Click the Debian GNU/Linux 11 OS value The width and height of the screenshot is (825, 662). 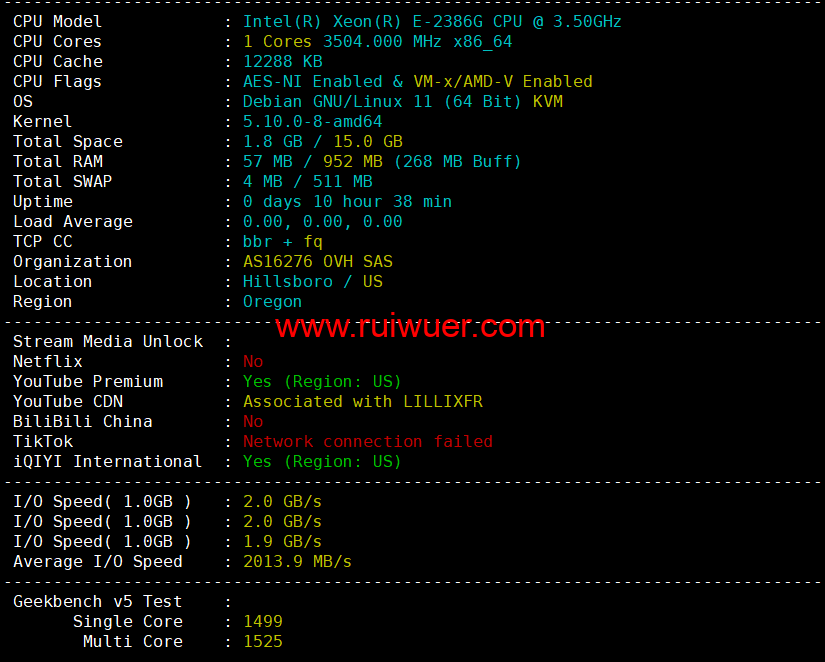[403, 102]
